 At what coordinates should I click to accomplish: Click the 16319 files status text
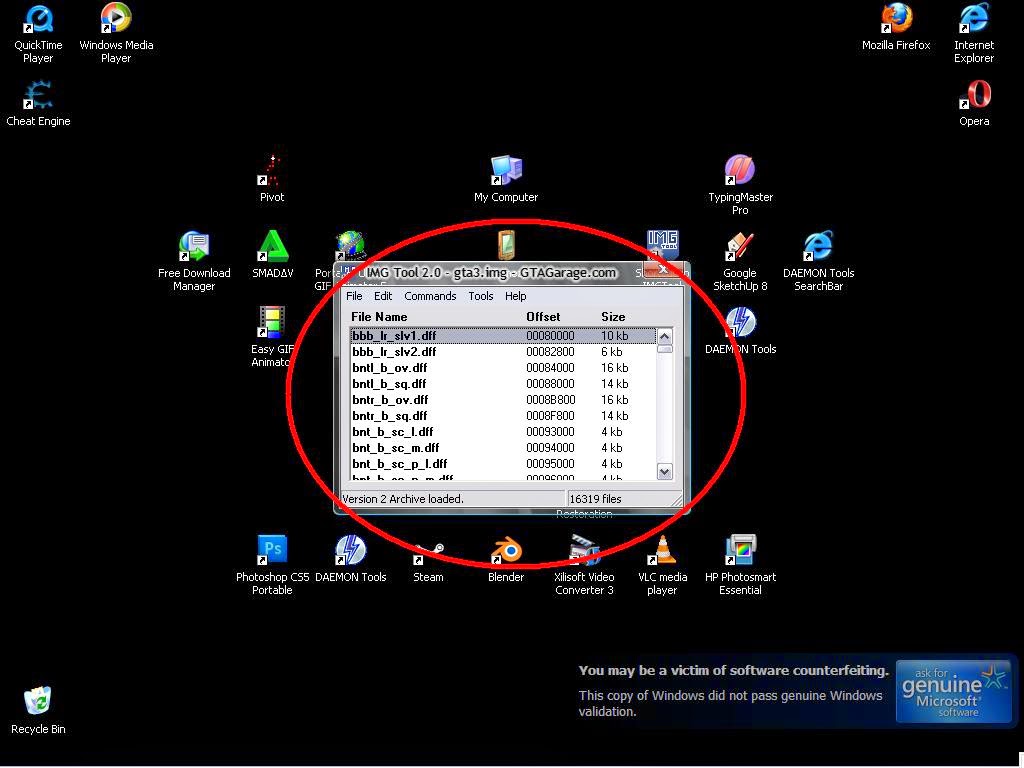595,499
